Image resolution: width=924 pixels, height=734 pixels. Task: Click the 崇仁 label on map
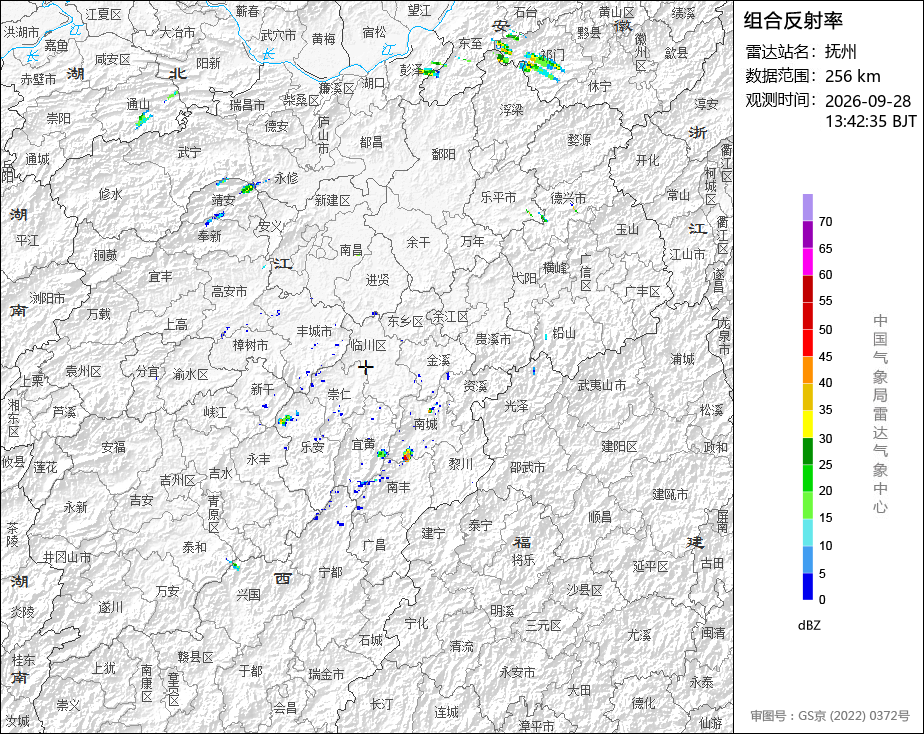point(339,394)
